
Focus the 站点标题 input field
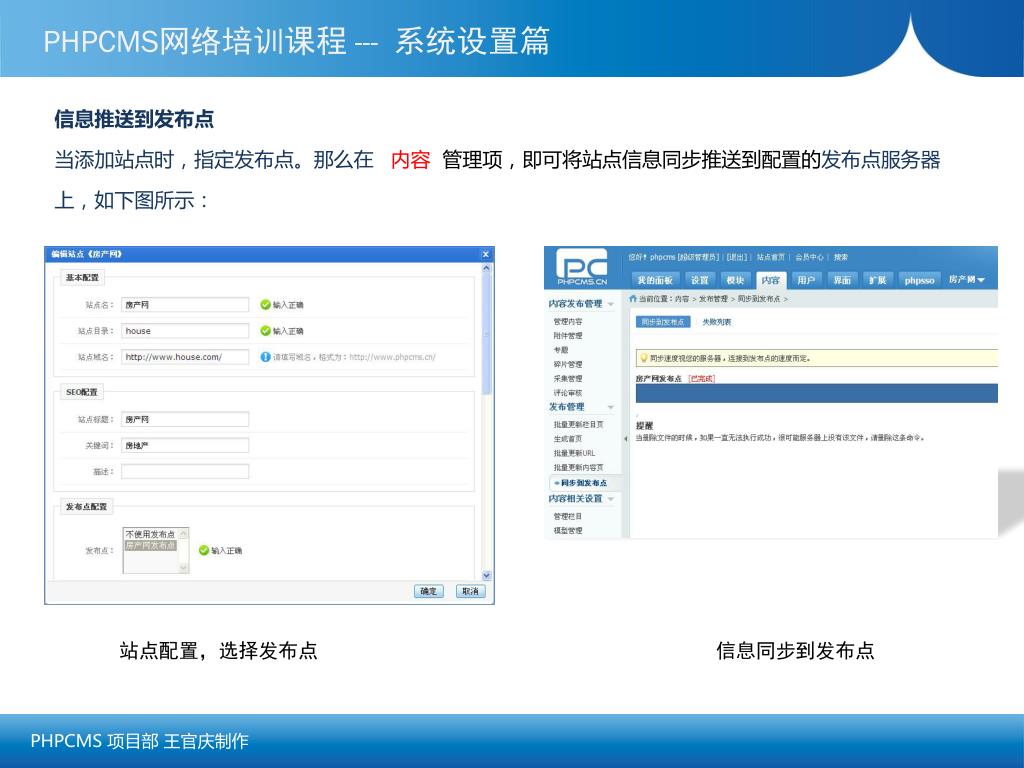point(185,419)
